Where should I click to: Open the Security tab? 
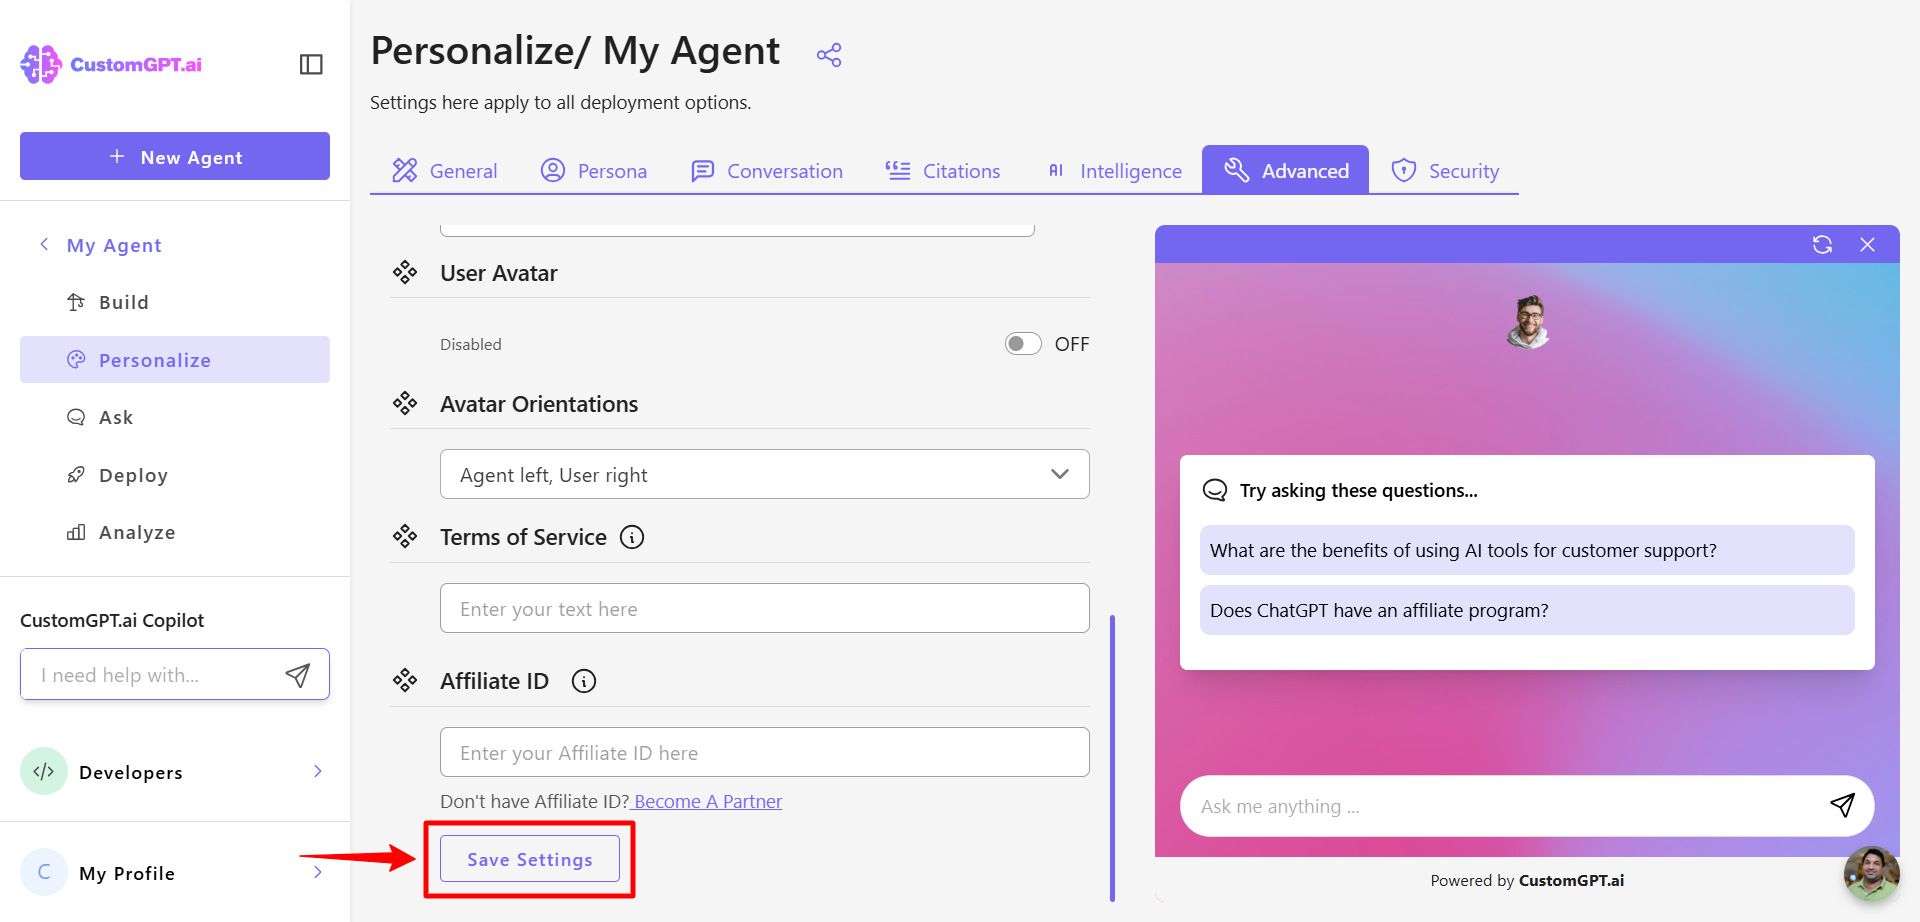pos(1445,171)
